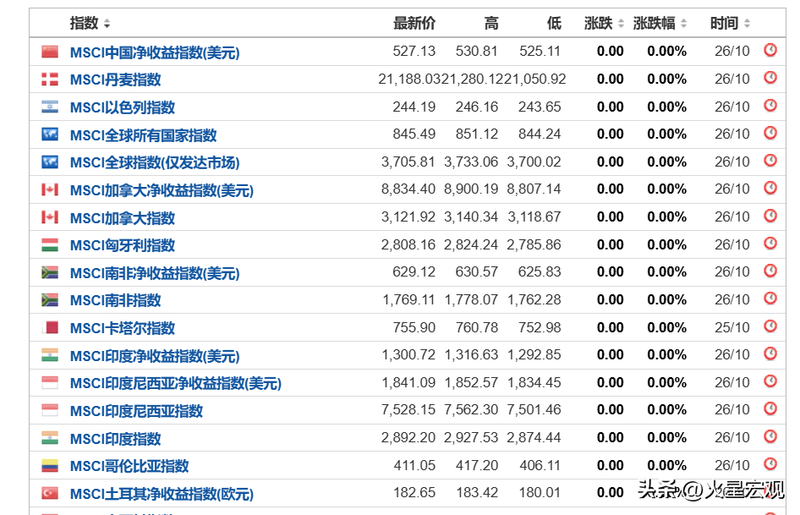
Task: Click the Israel flag icon beside MSCI以色列指数
Action: [x=49, y=107]
